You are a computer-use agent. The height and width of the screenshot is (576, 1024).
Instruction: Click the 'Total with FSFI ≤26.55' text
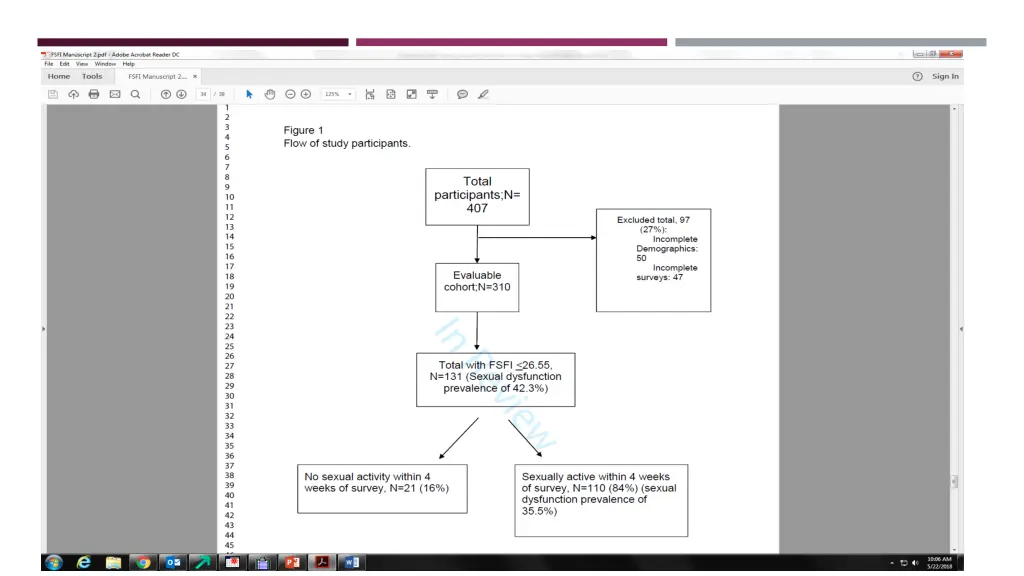coord(496,365)
